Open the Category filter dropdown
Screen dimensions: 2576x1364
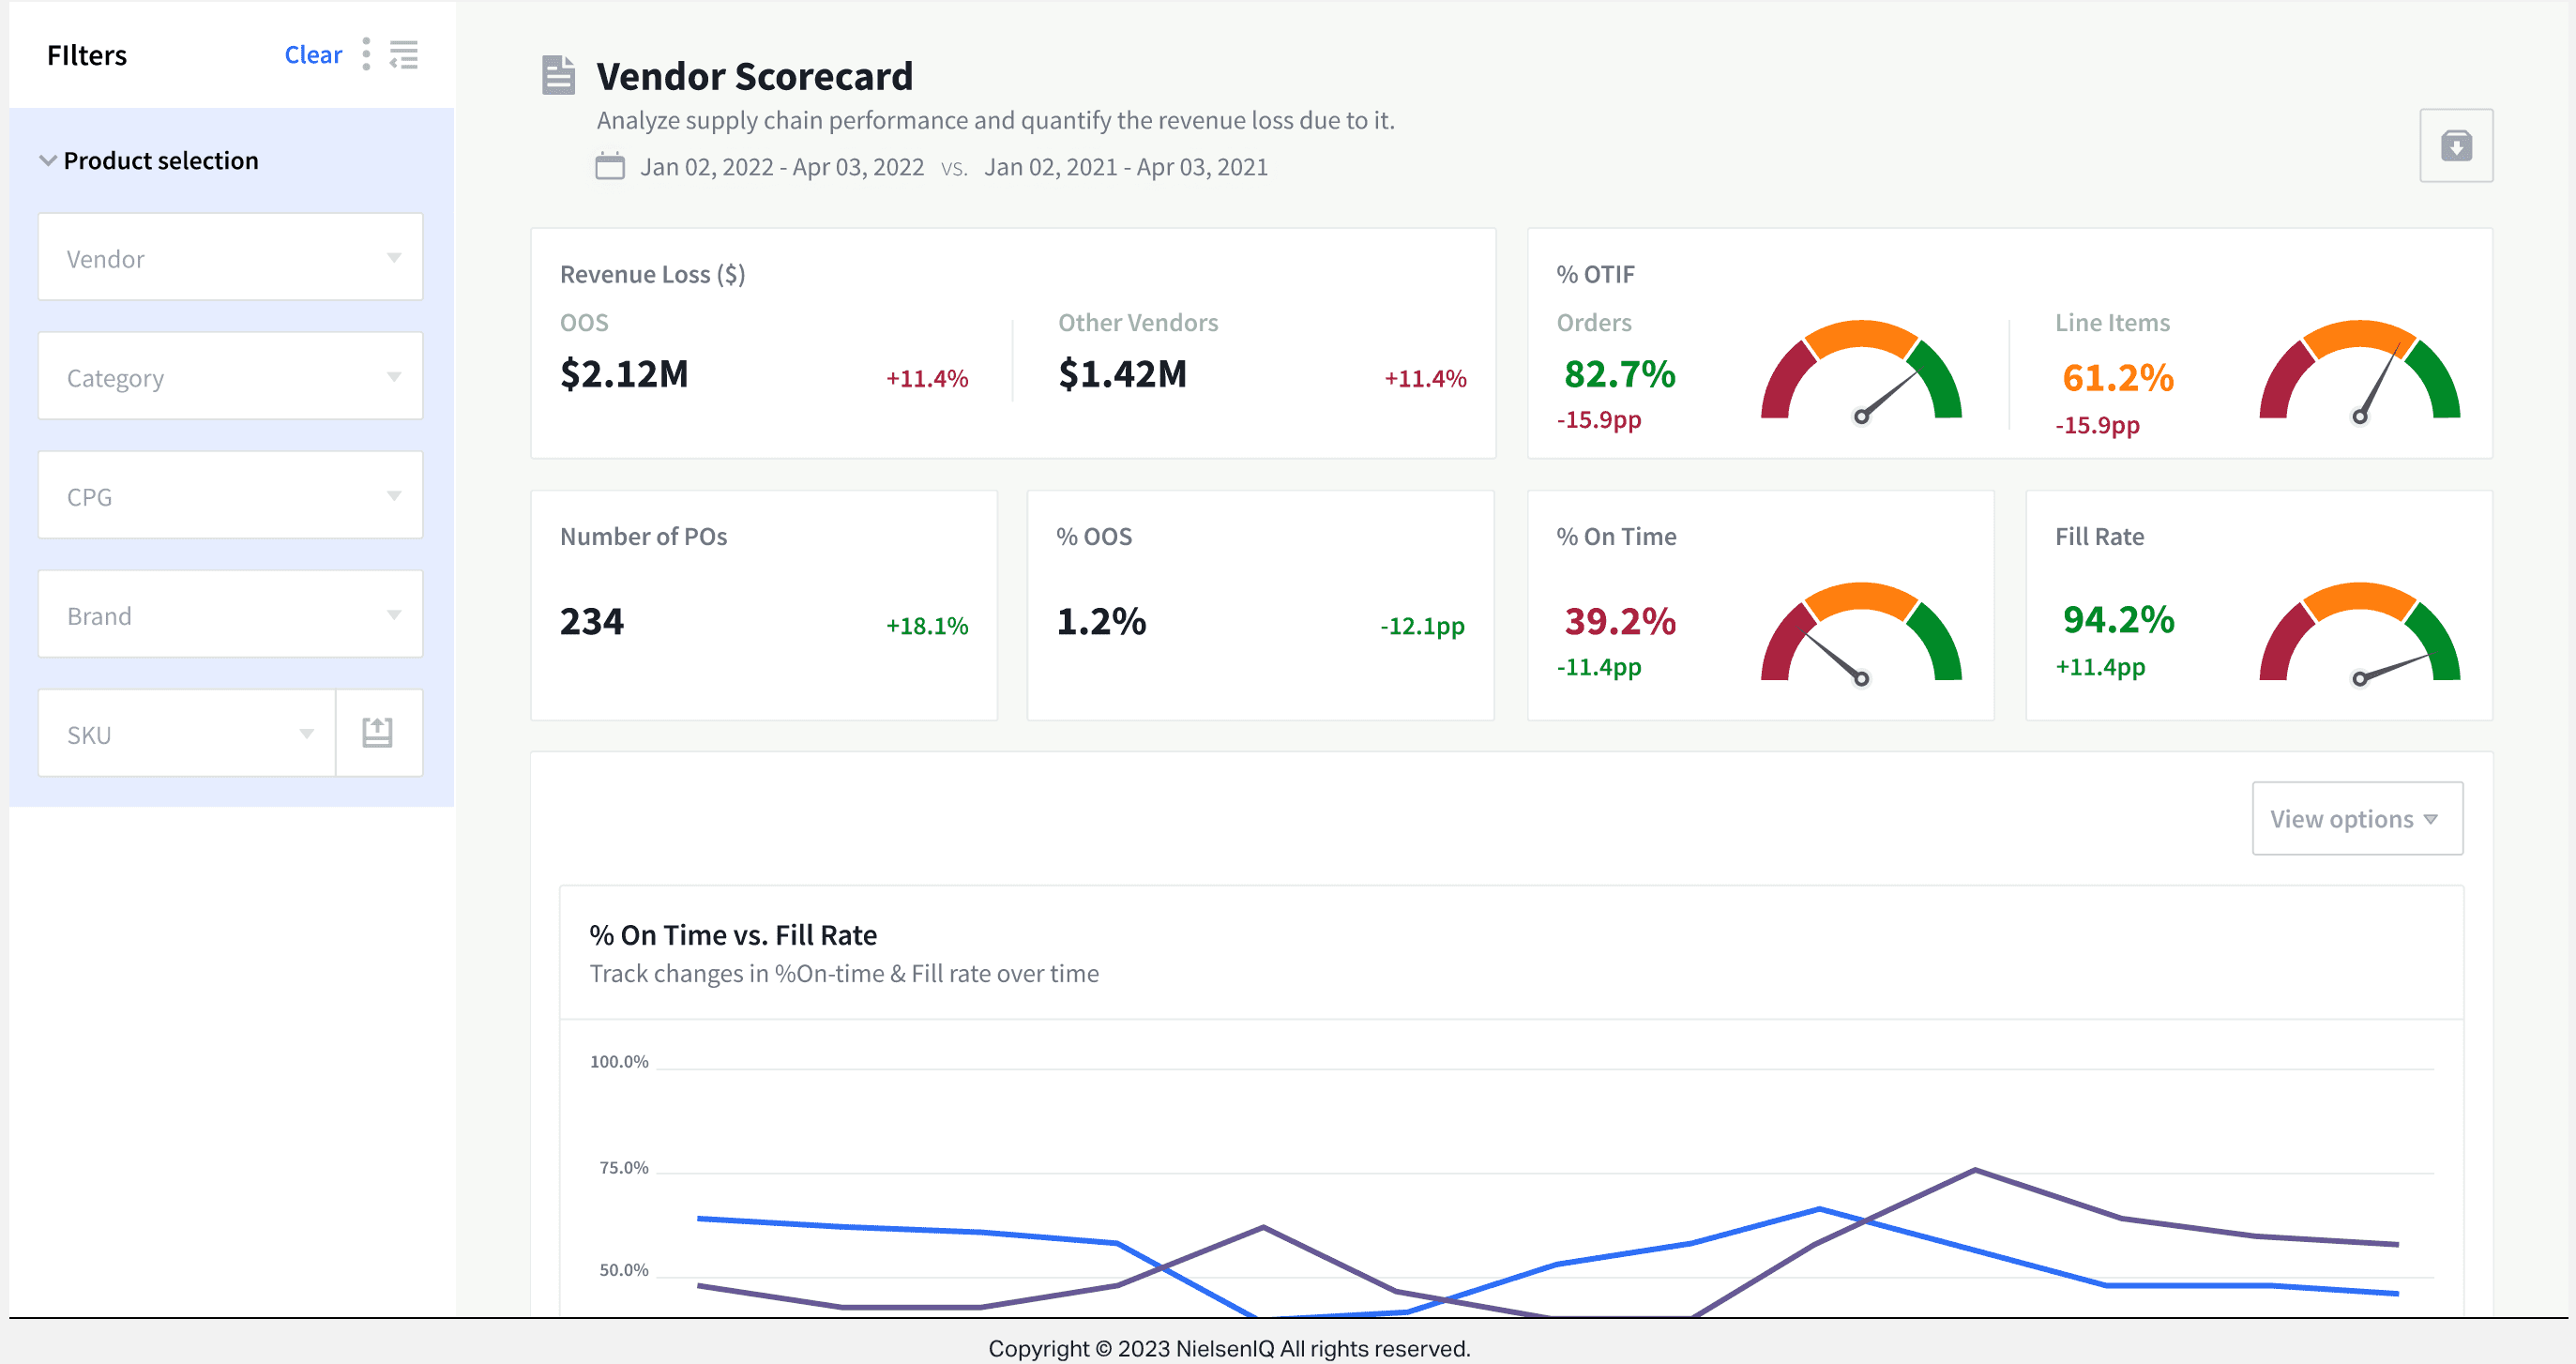[230, 377]
